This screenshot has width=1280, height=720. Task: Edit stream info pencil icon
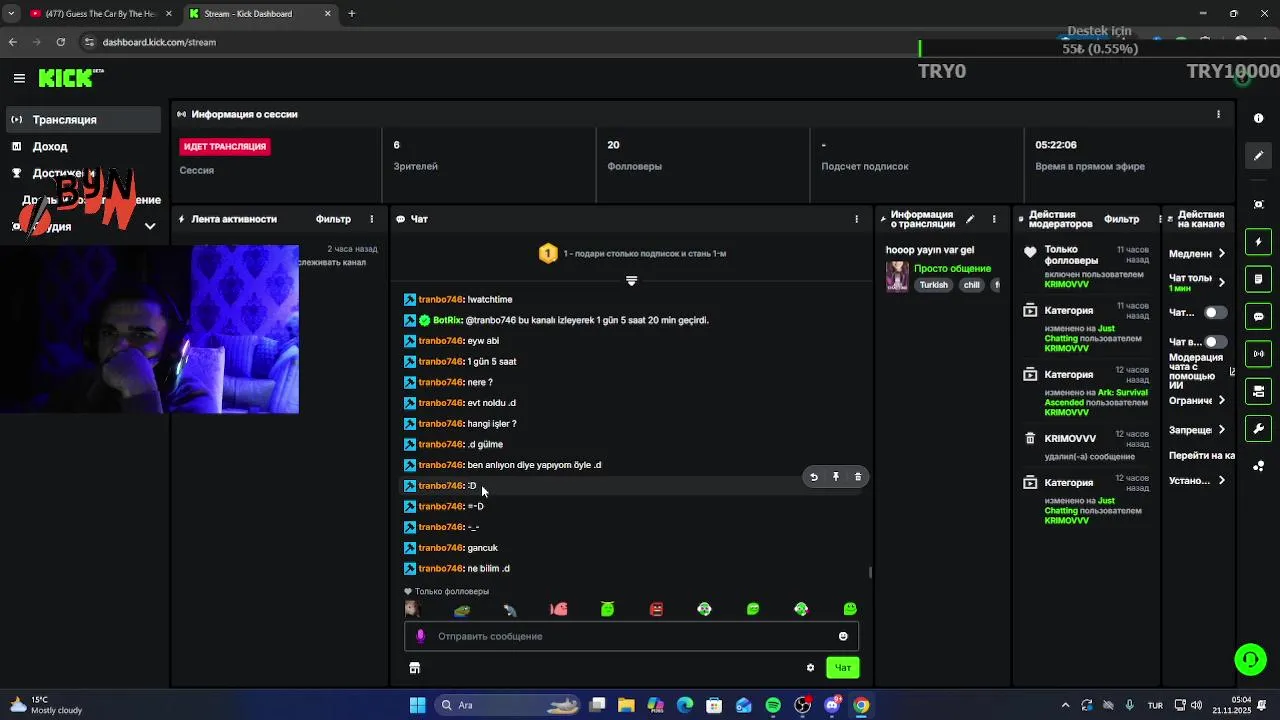tap(970, 219)
